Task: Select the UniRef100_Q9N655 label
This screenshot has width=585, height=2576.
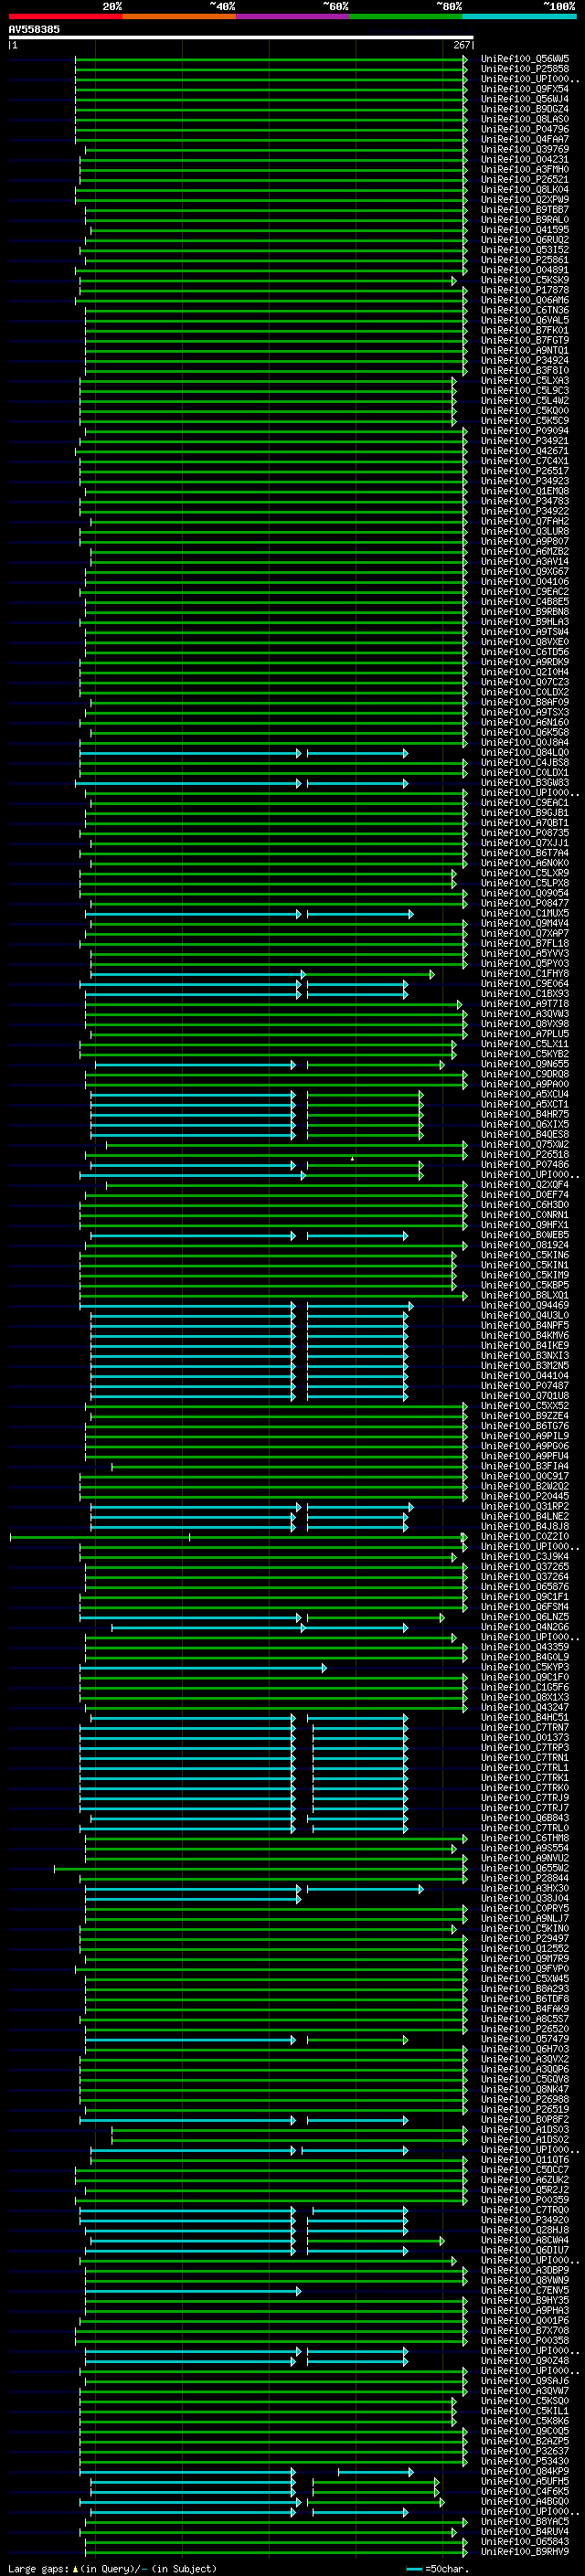Action: pyautogui.click(x=525, y=1064)
